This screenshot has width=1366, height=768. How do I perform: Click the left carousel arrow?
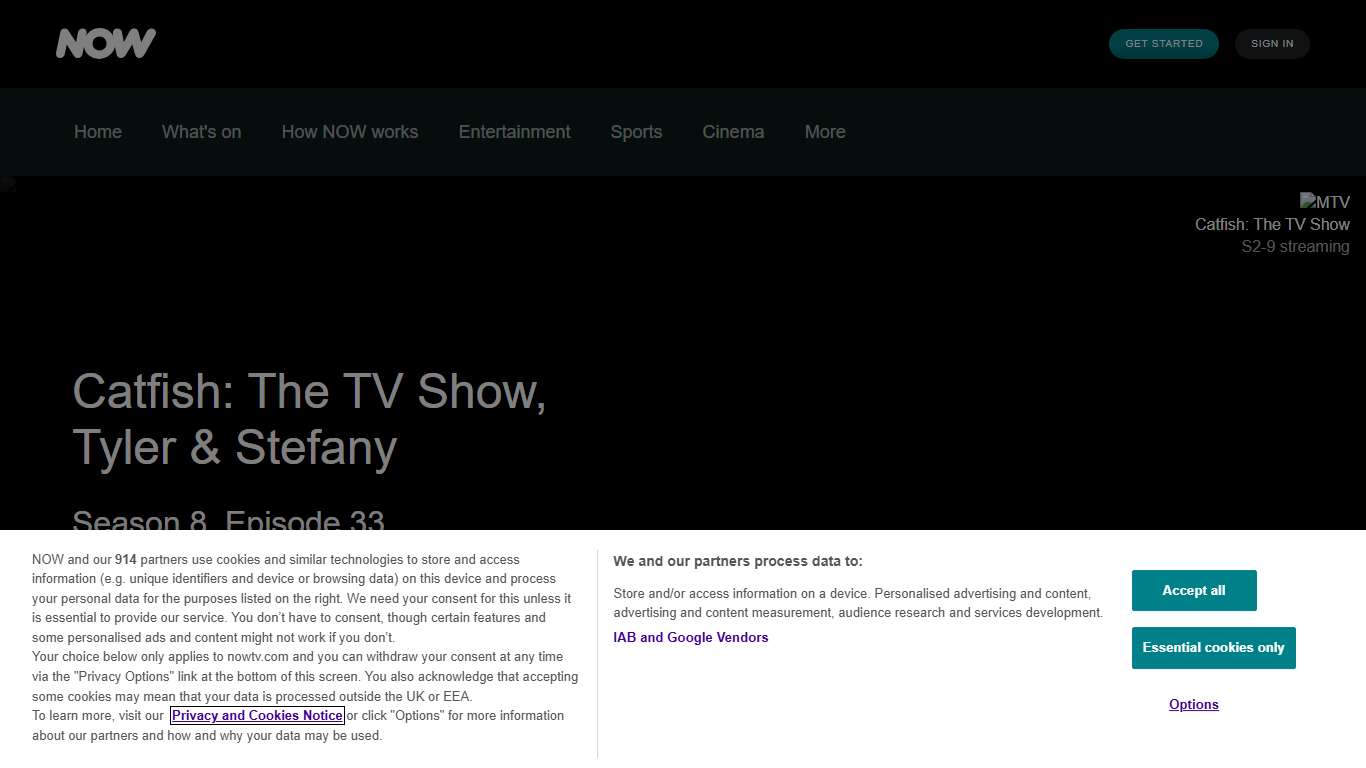tap(8, 183)
